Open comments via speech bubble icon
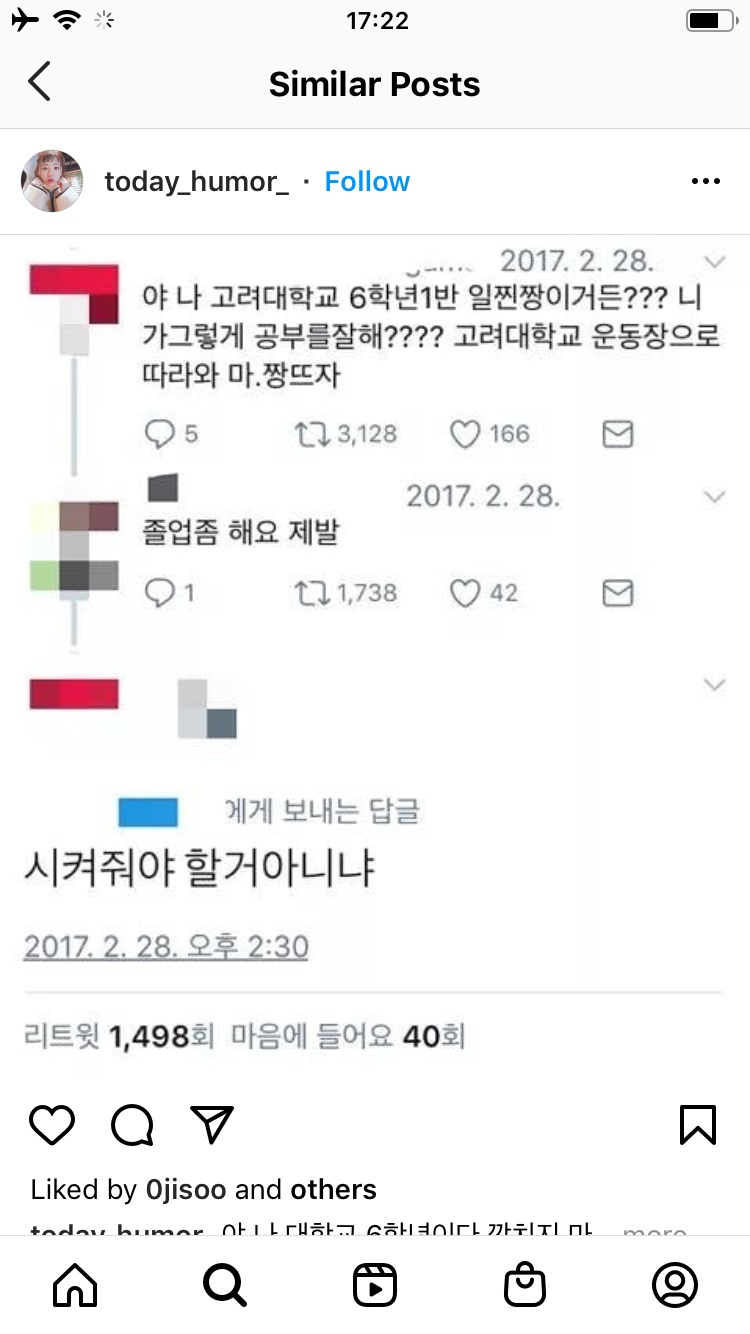Viewport: 750px width, 1334px height. (132, 1125)
